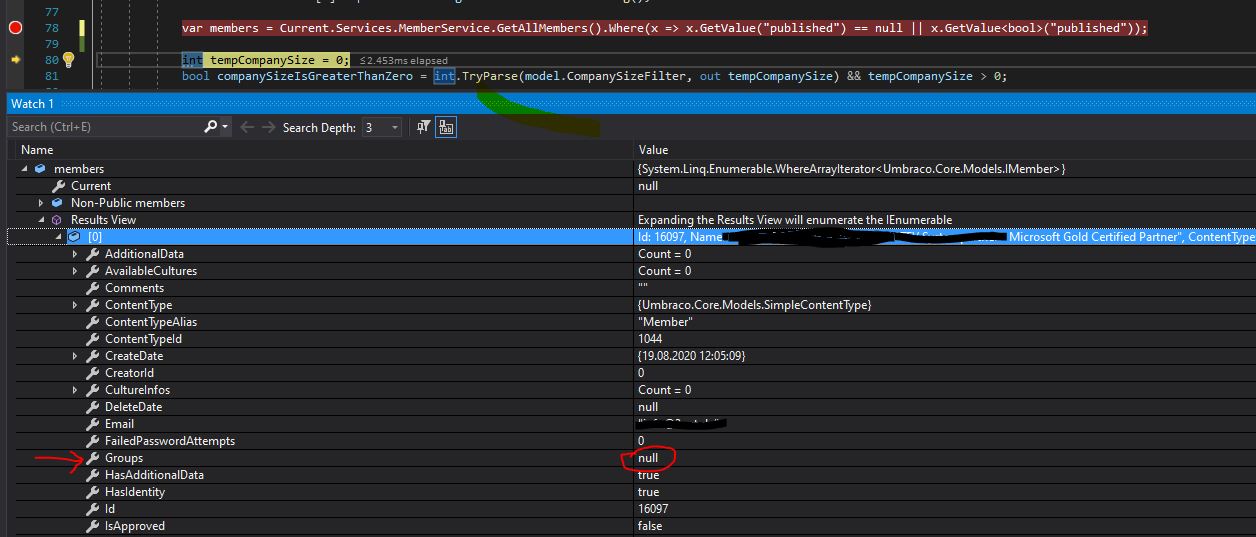Click the wrench icon beside Groups

point(92,458)
